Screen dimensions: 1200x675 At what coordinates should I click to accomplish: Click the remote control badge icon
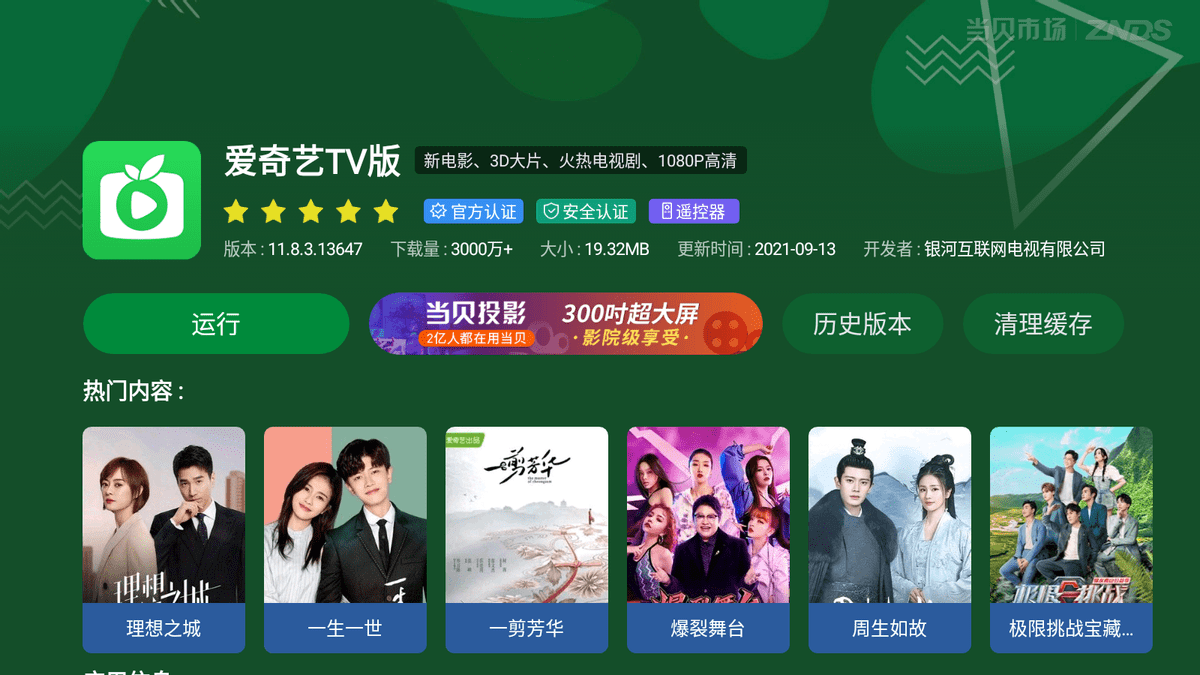pos(664,212)
